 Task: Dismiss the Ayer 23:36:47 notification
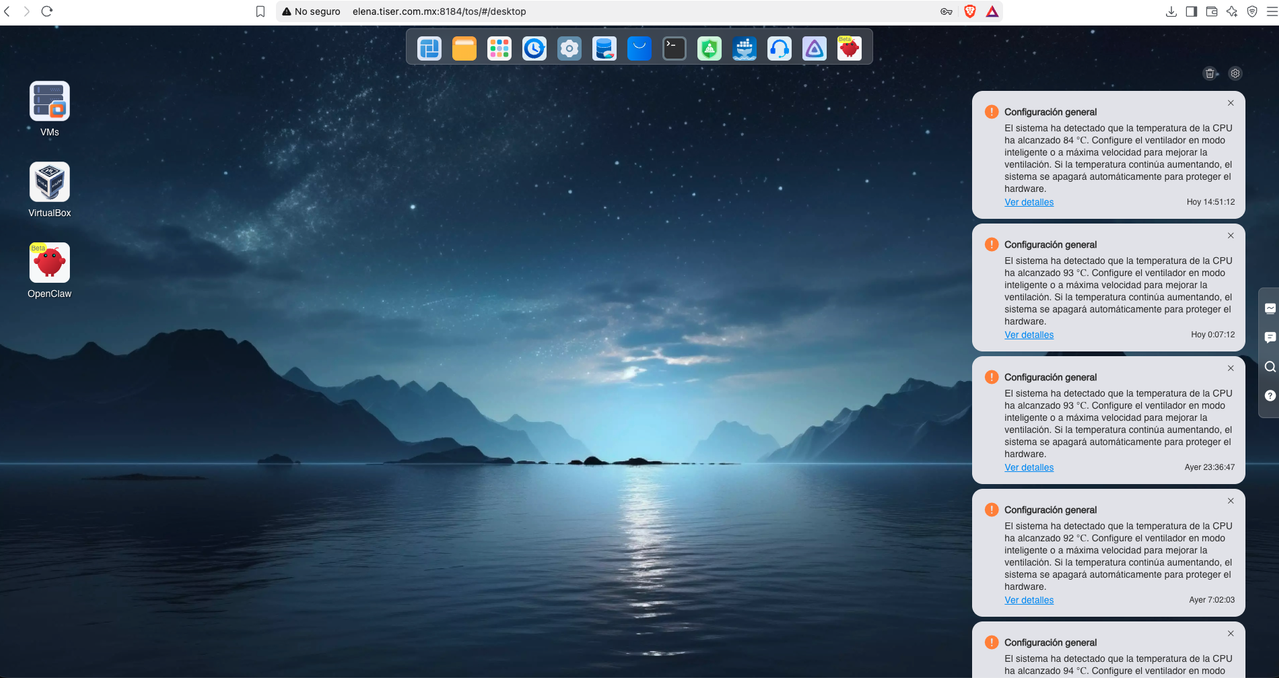tap(1231, 368)
